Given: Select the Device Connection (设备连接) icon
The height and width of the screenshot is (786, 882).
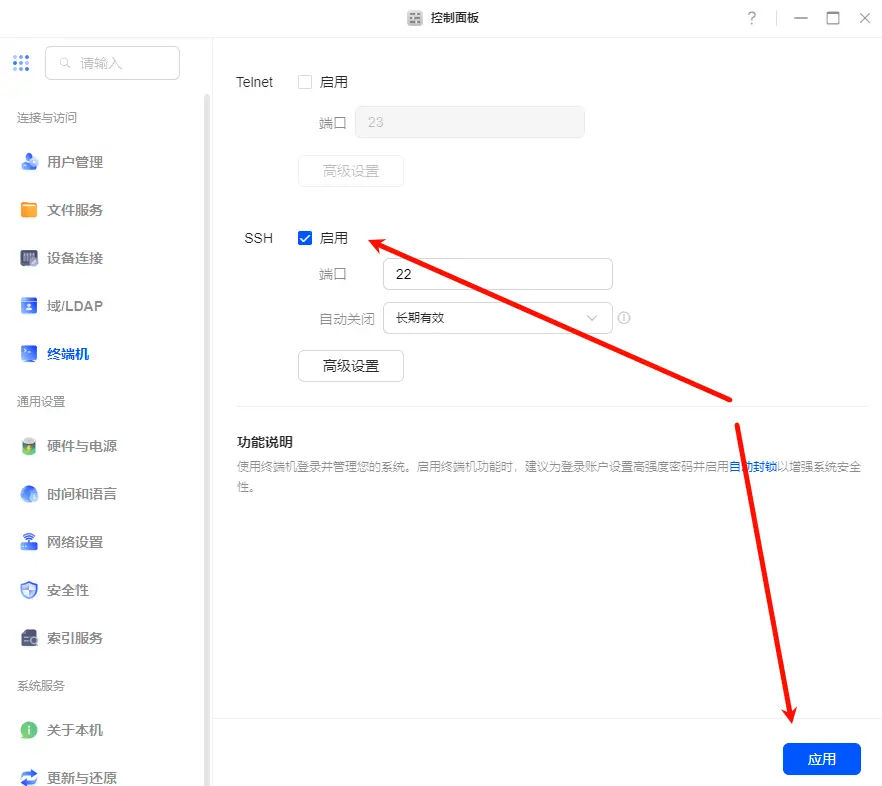Looking at the screenshot, I should coord(29,258).
